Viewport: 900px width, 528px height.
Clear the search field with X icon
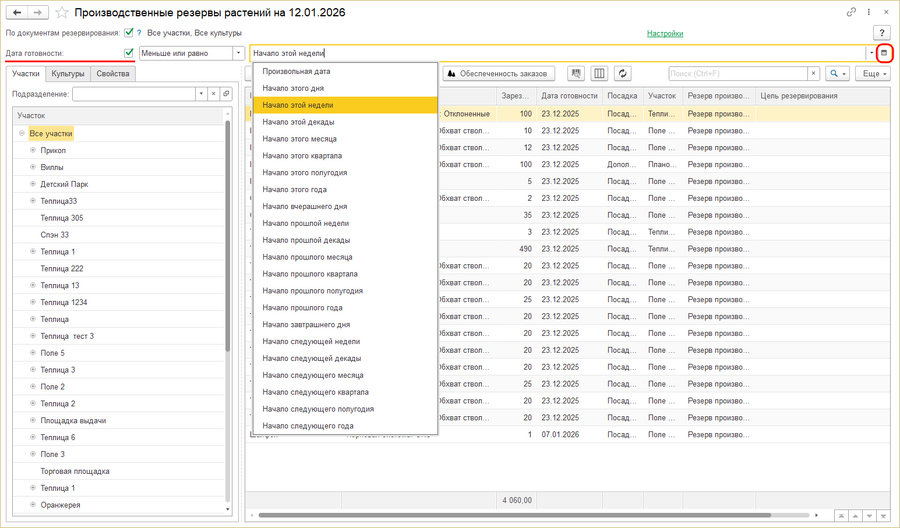[811, 74]
